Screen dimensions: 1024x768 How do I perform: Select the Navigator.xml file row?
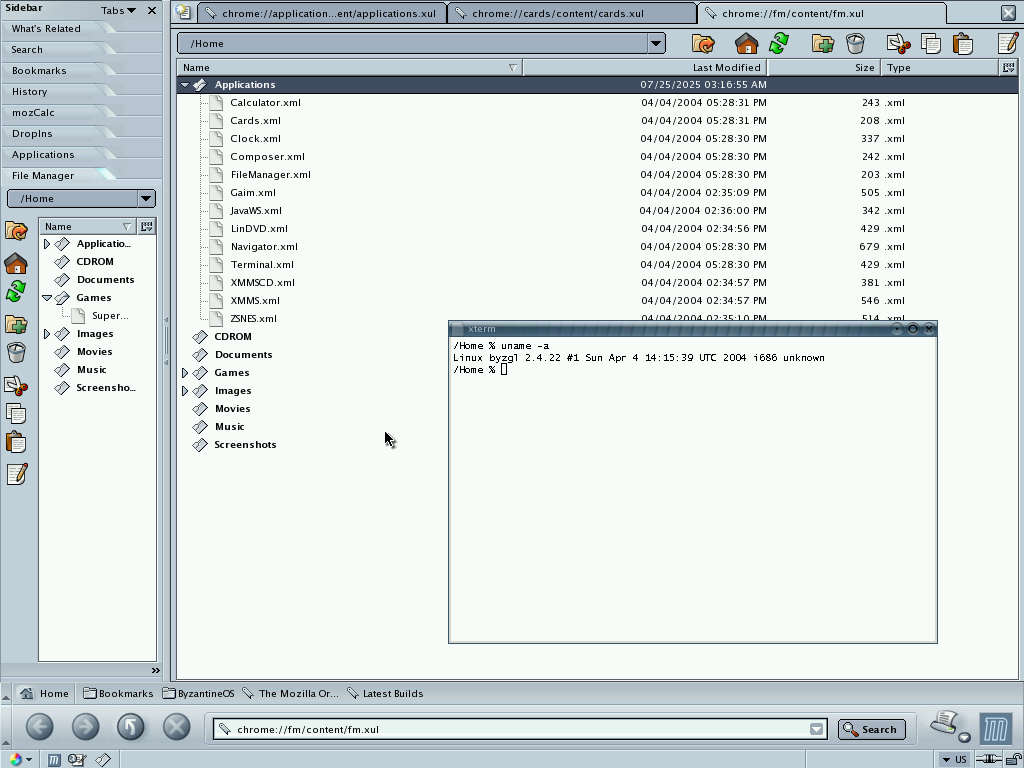tap(597, 247)
